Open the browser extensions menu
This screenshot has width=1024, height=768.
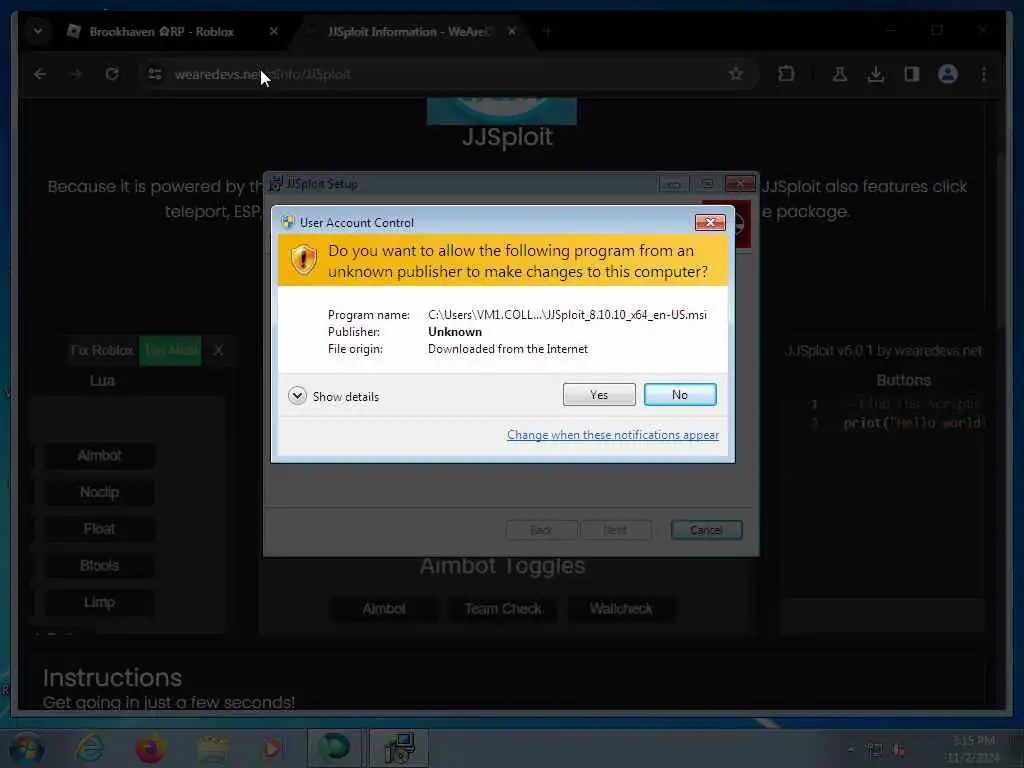(786, 74)
